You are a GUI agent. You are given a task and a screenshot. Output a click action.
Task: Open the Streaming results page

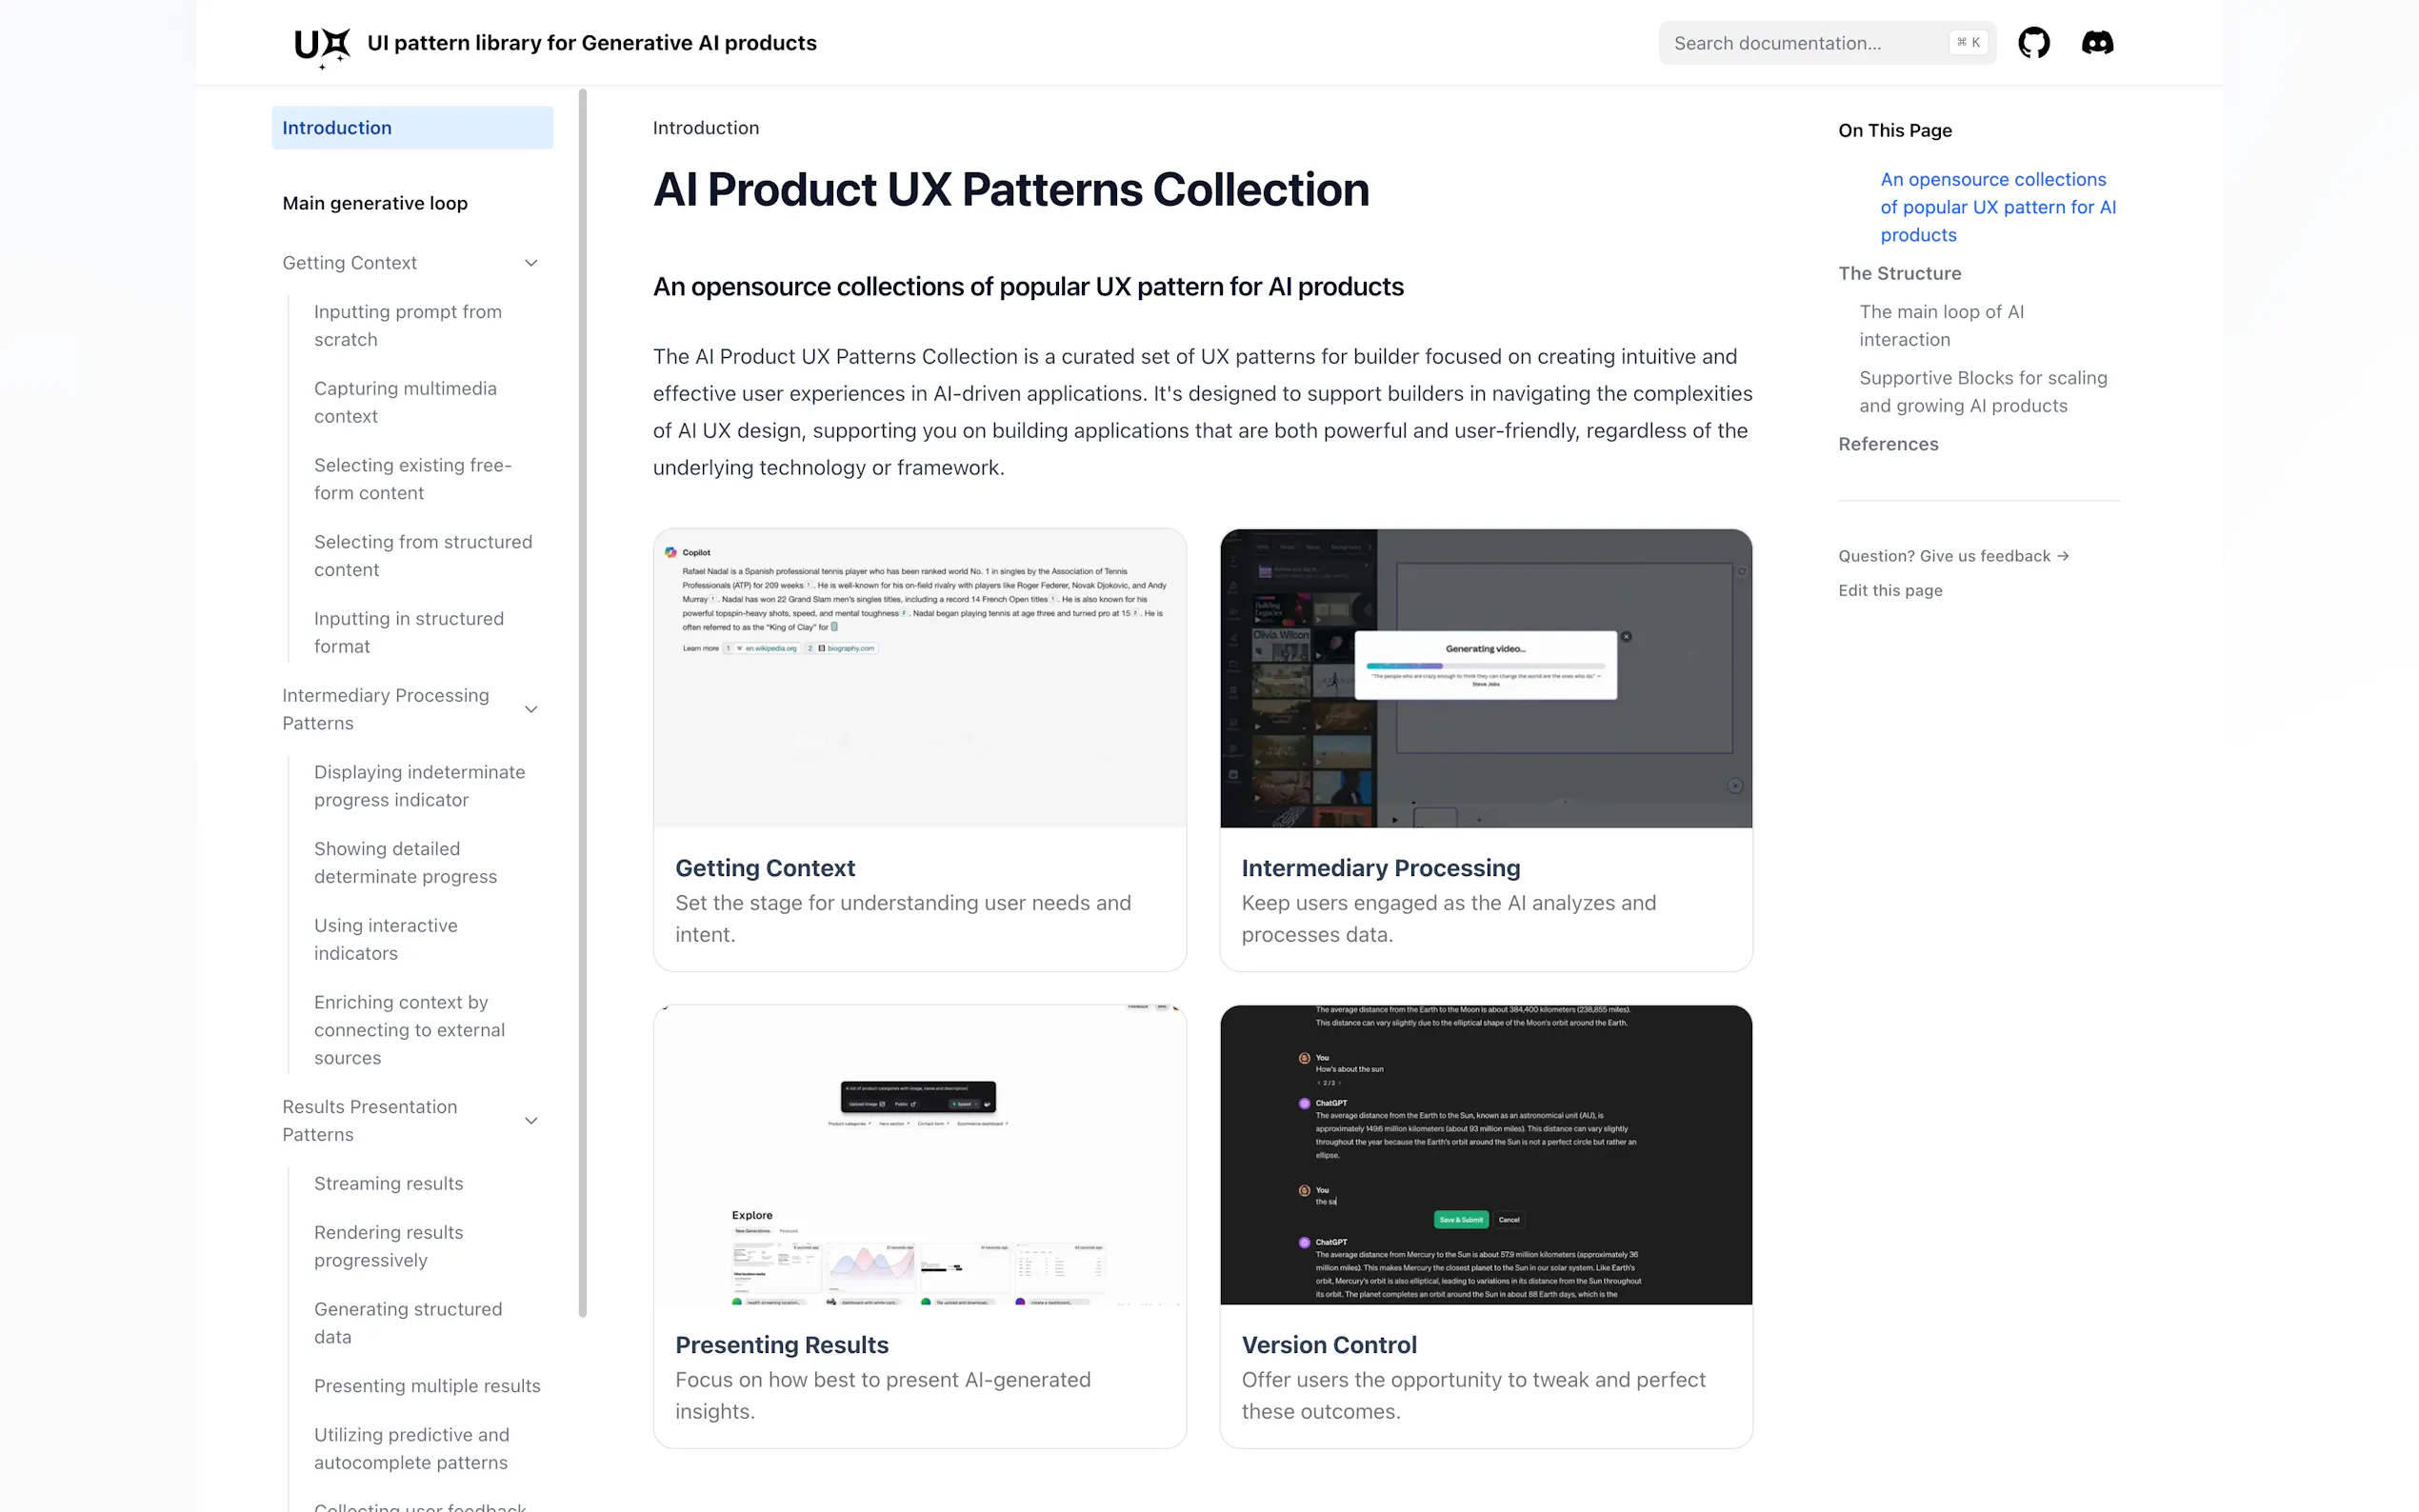coord(389,1183)
